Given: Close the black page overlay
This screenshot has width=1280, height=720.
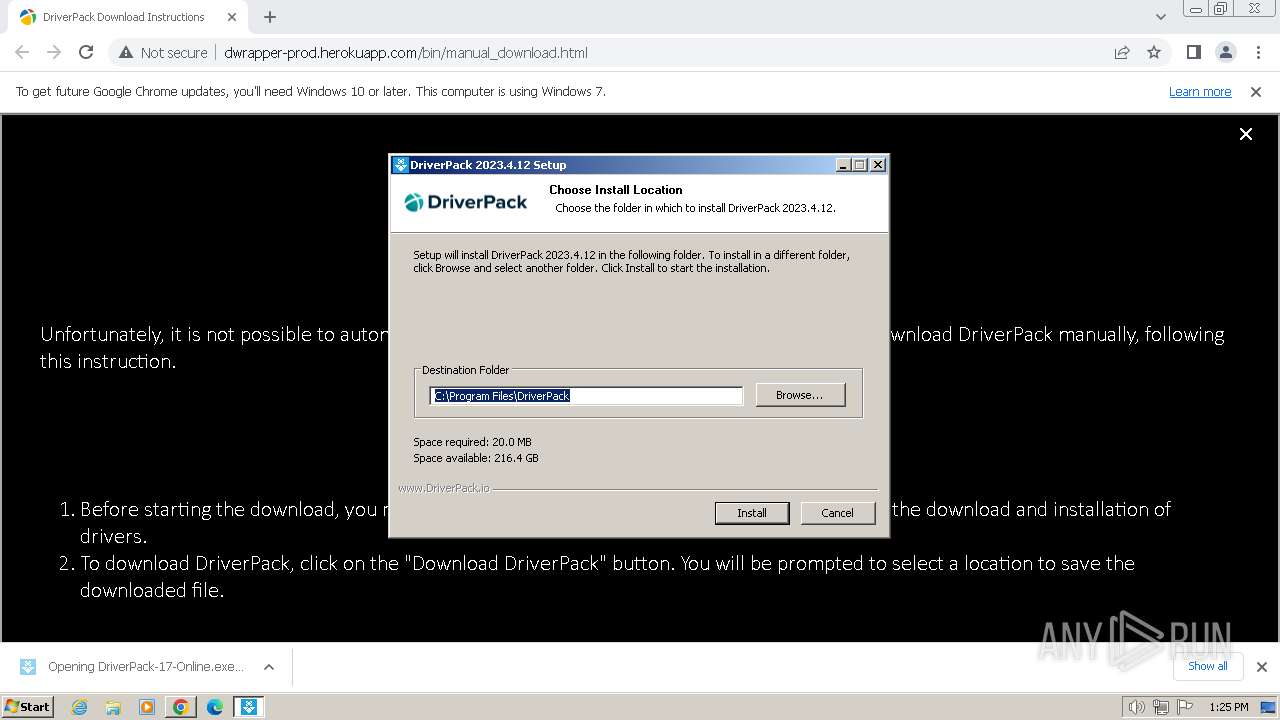Looking at the screenshot, I should (1246, 134).
